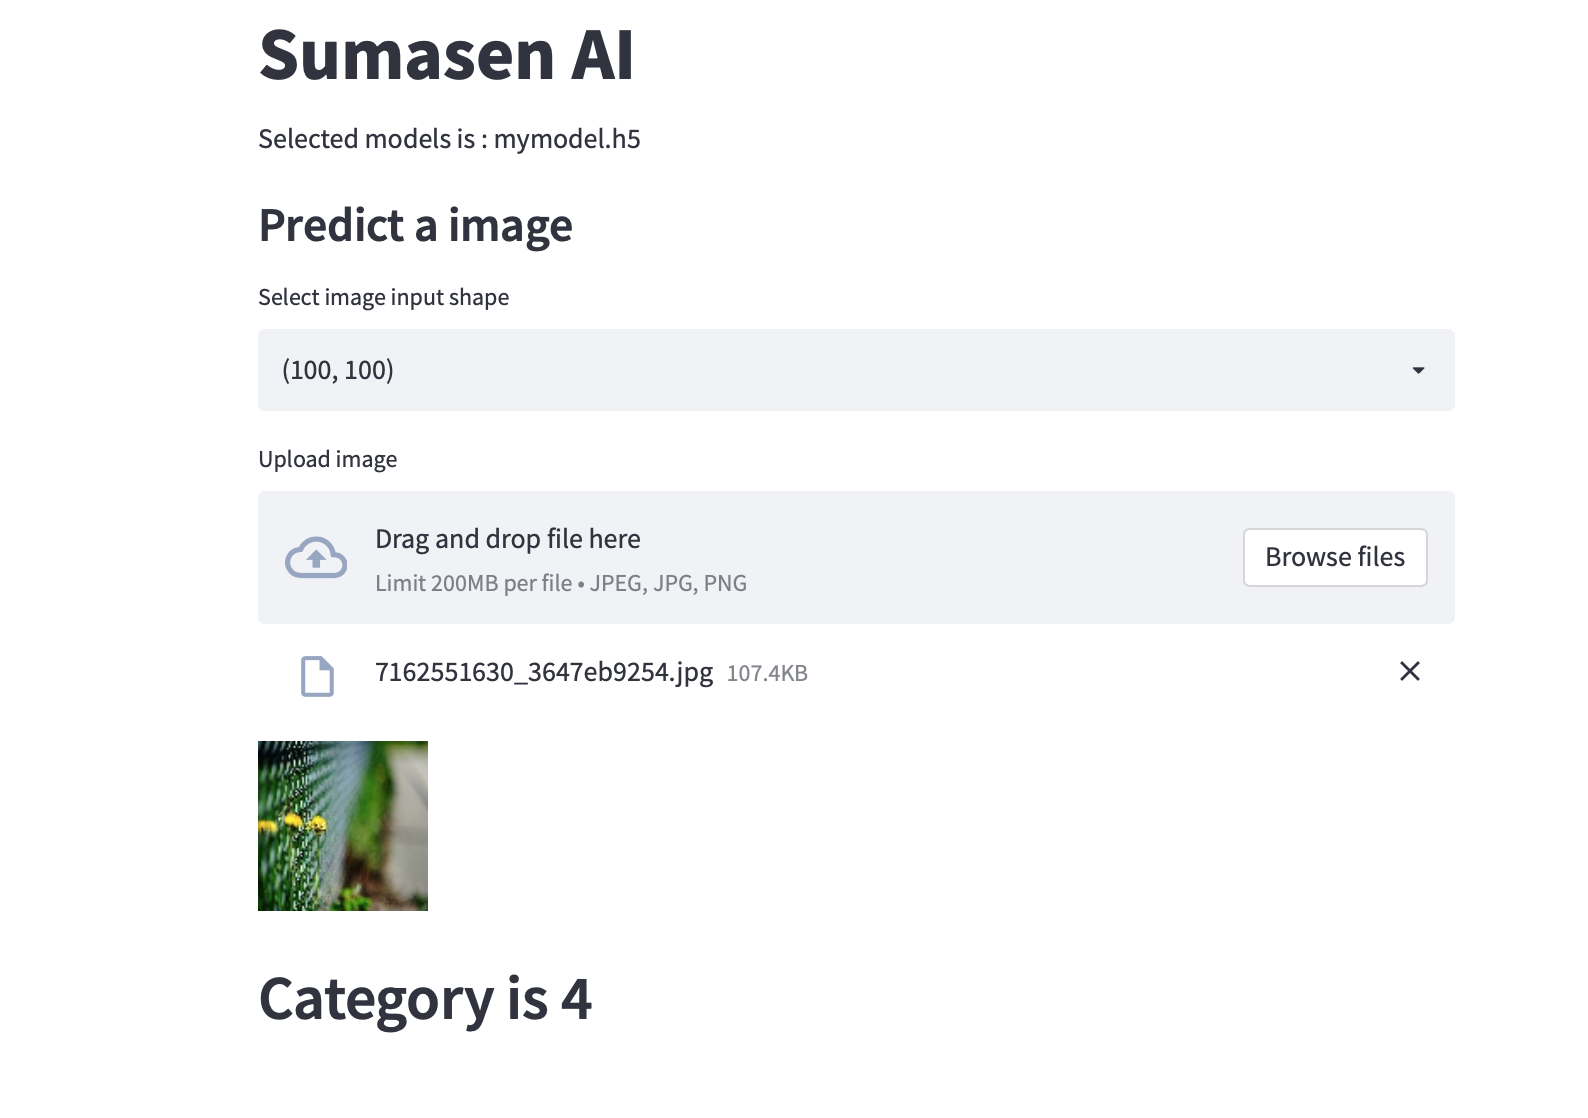Screen dimensions: 1588x1118
Task: Click the filename 7162551630_3647eb9254.jpg
Action: [543, 672]
